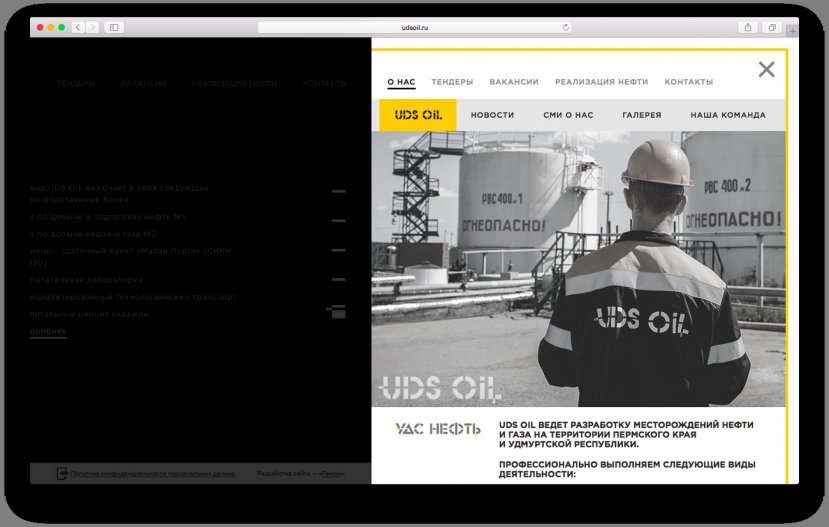The height and width of the screenshot is (527, 829).
Task: Open the Share button in the Safari toolbar
Action: point(748,27)
